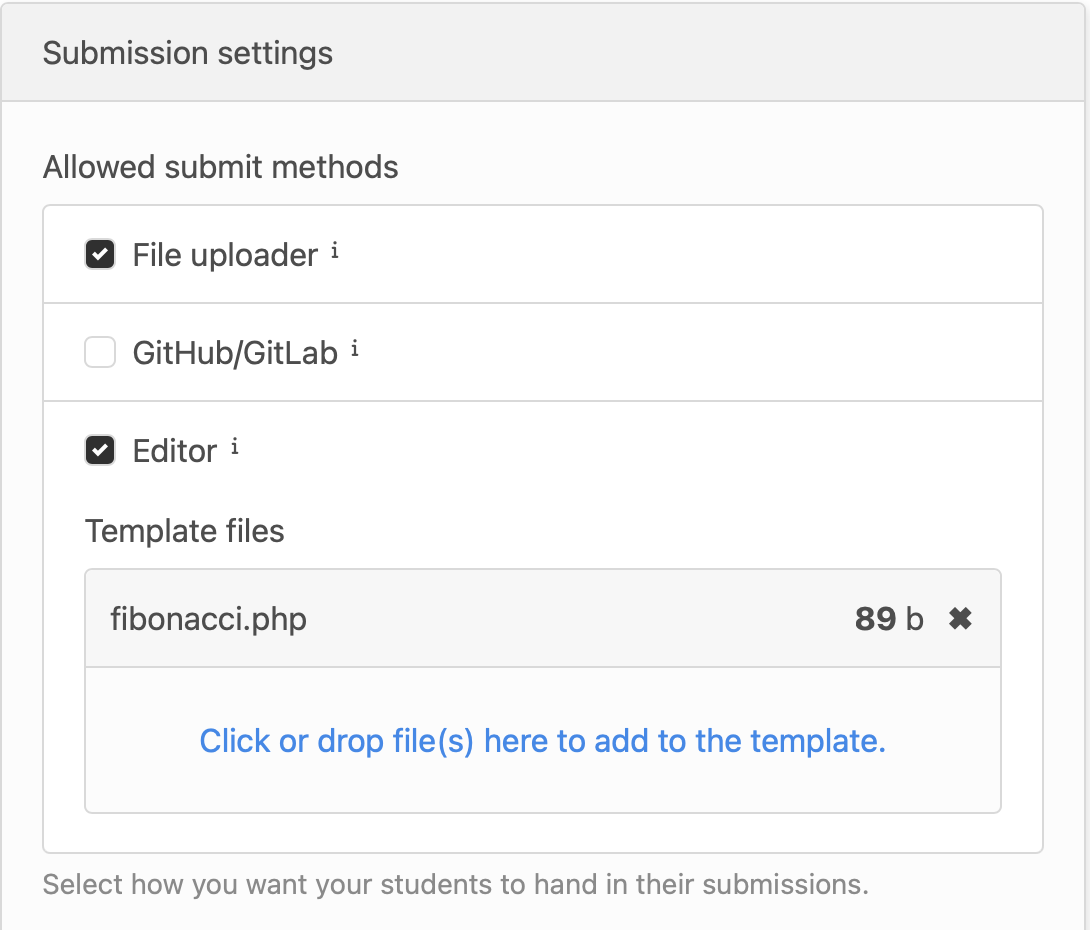Open the info icon next to GitHub/GitLab
The image size is (1090, 930).
(x=355, y=350)
